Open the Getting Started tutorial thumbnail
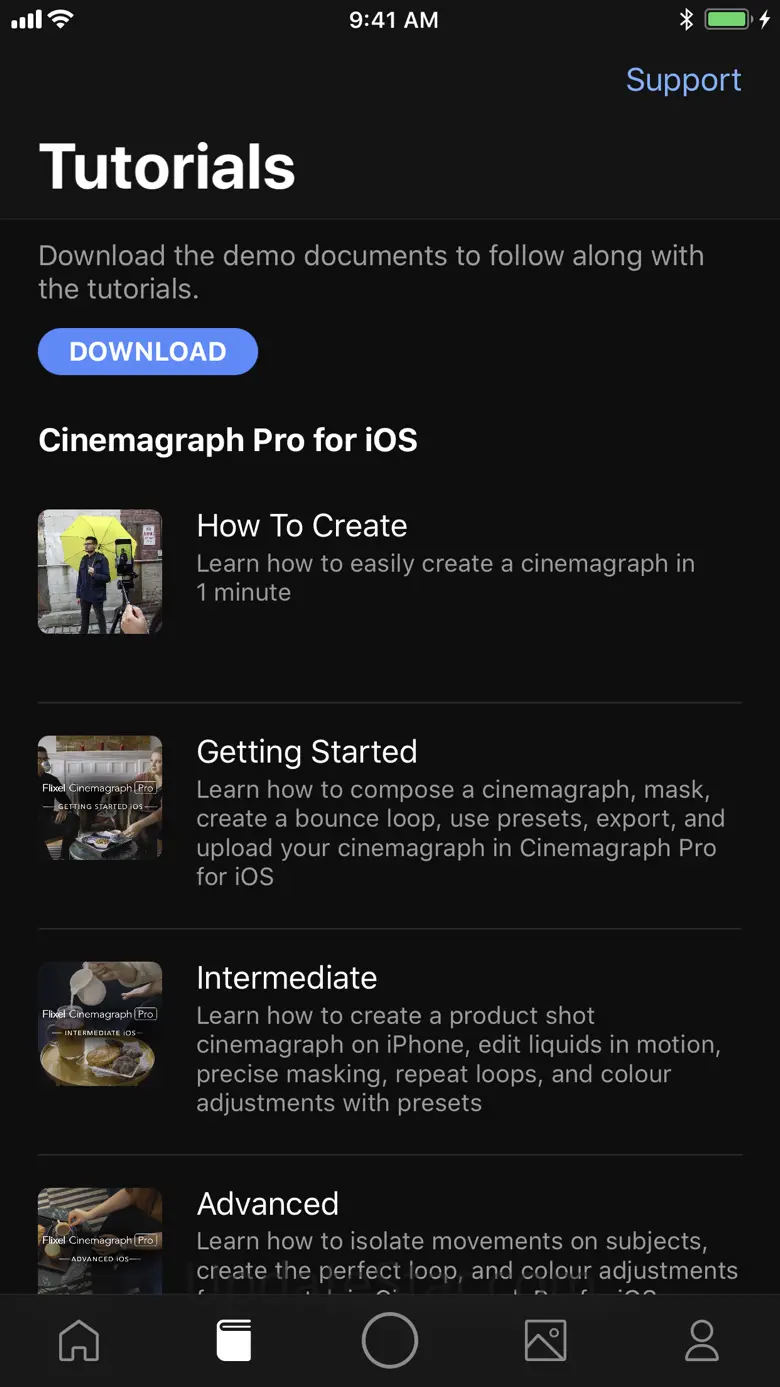The image size is (780, 1387). (100, 798)
